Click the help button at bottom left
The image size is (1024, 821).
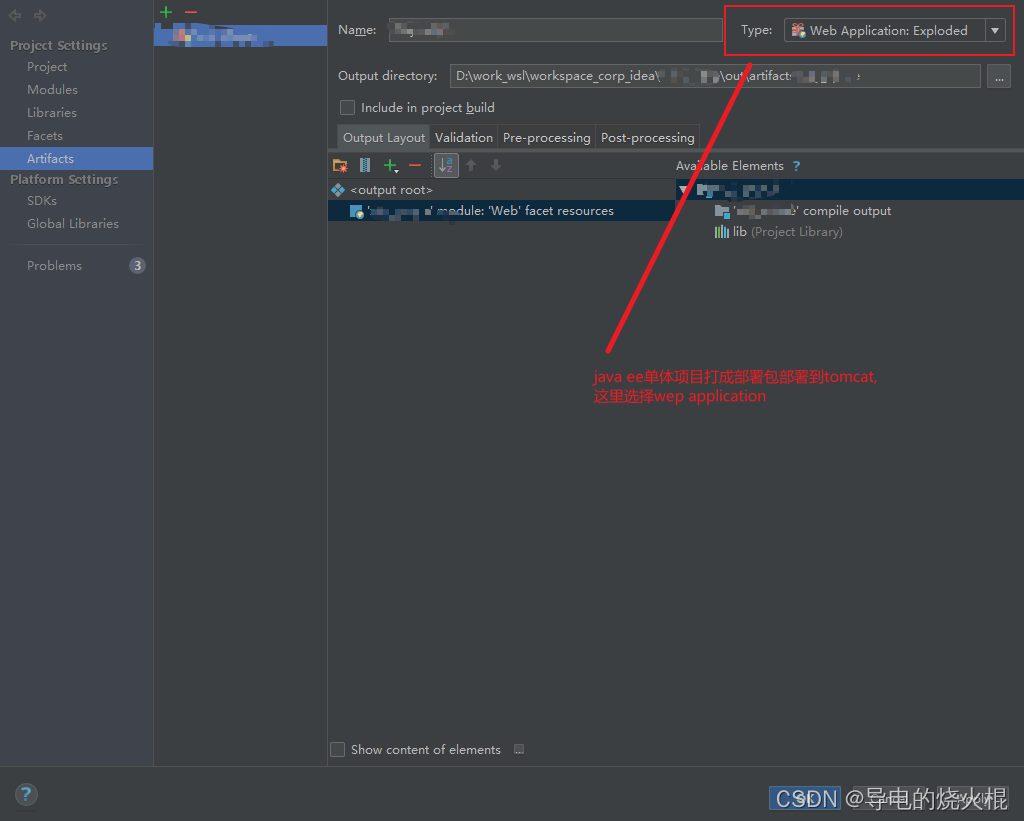click(x=26, y=794)
